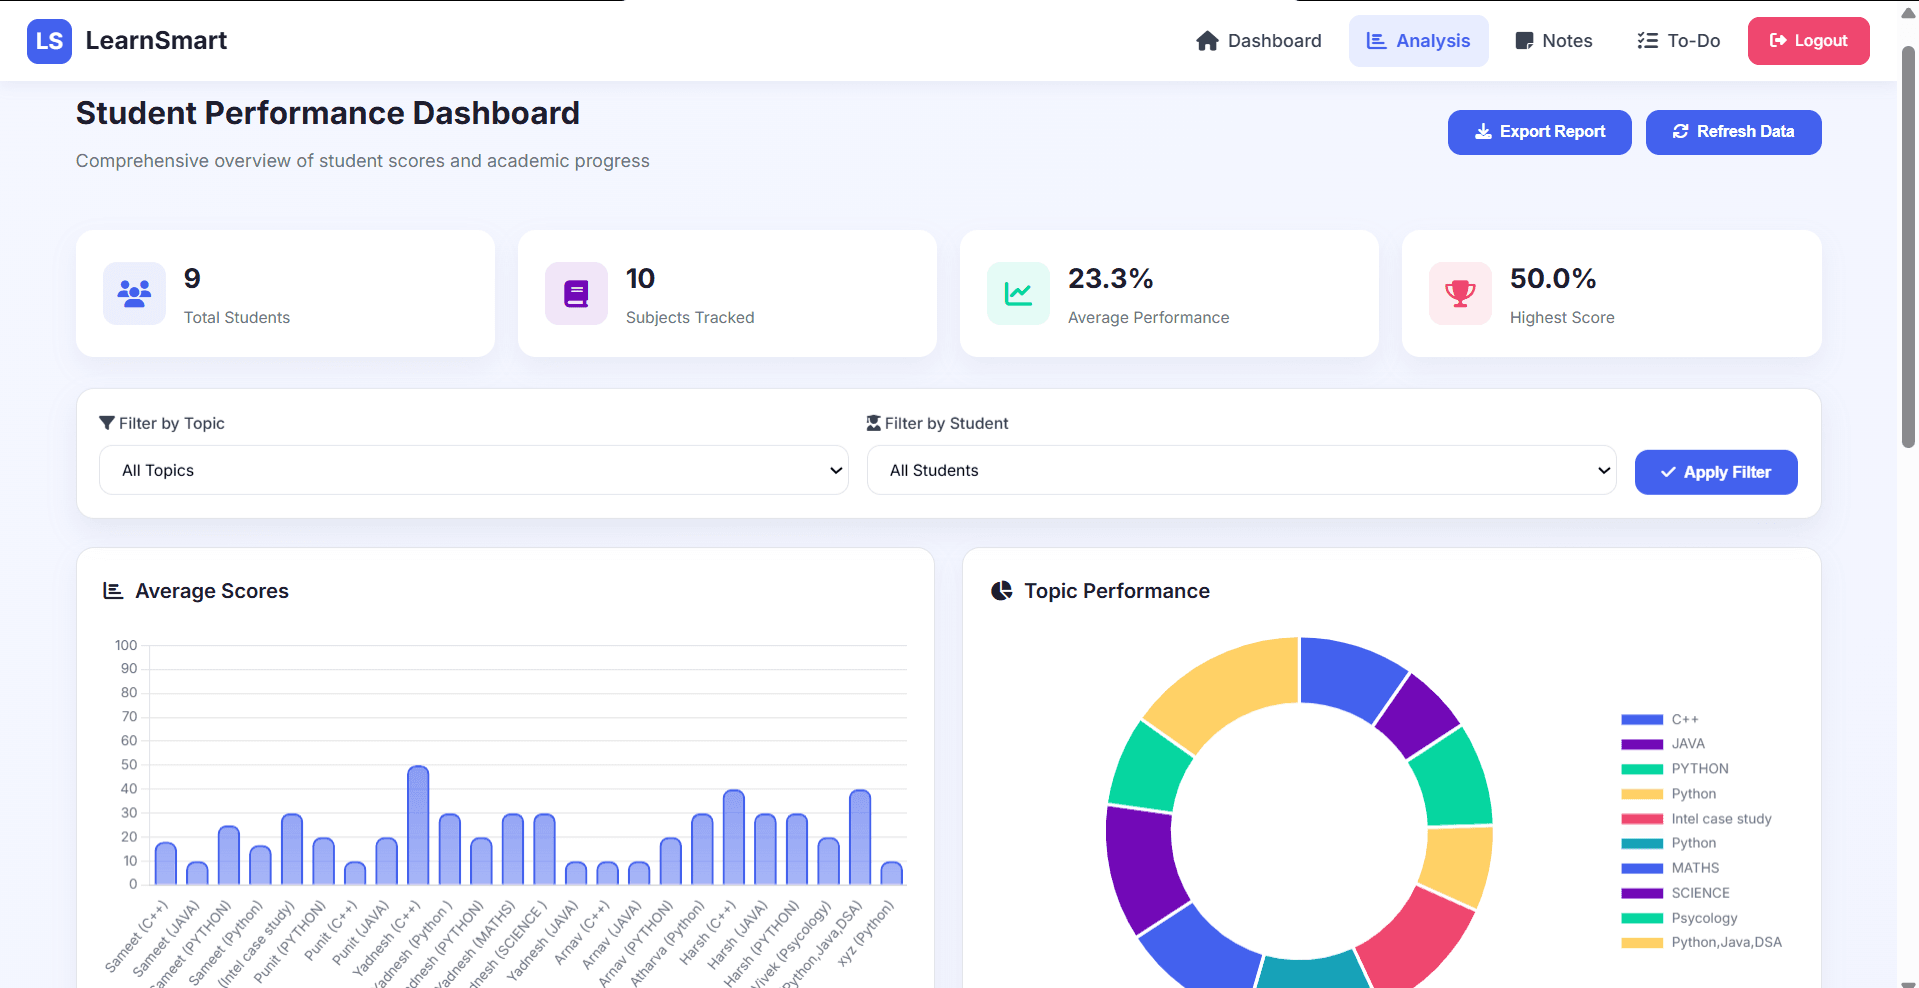The height and width of the screenshot is (988, 1919).
Task: Click the Total Students people icon
Action: (134, 293)
